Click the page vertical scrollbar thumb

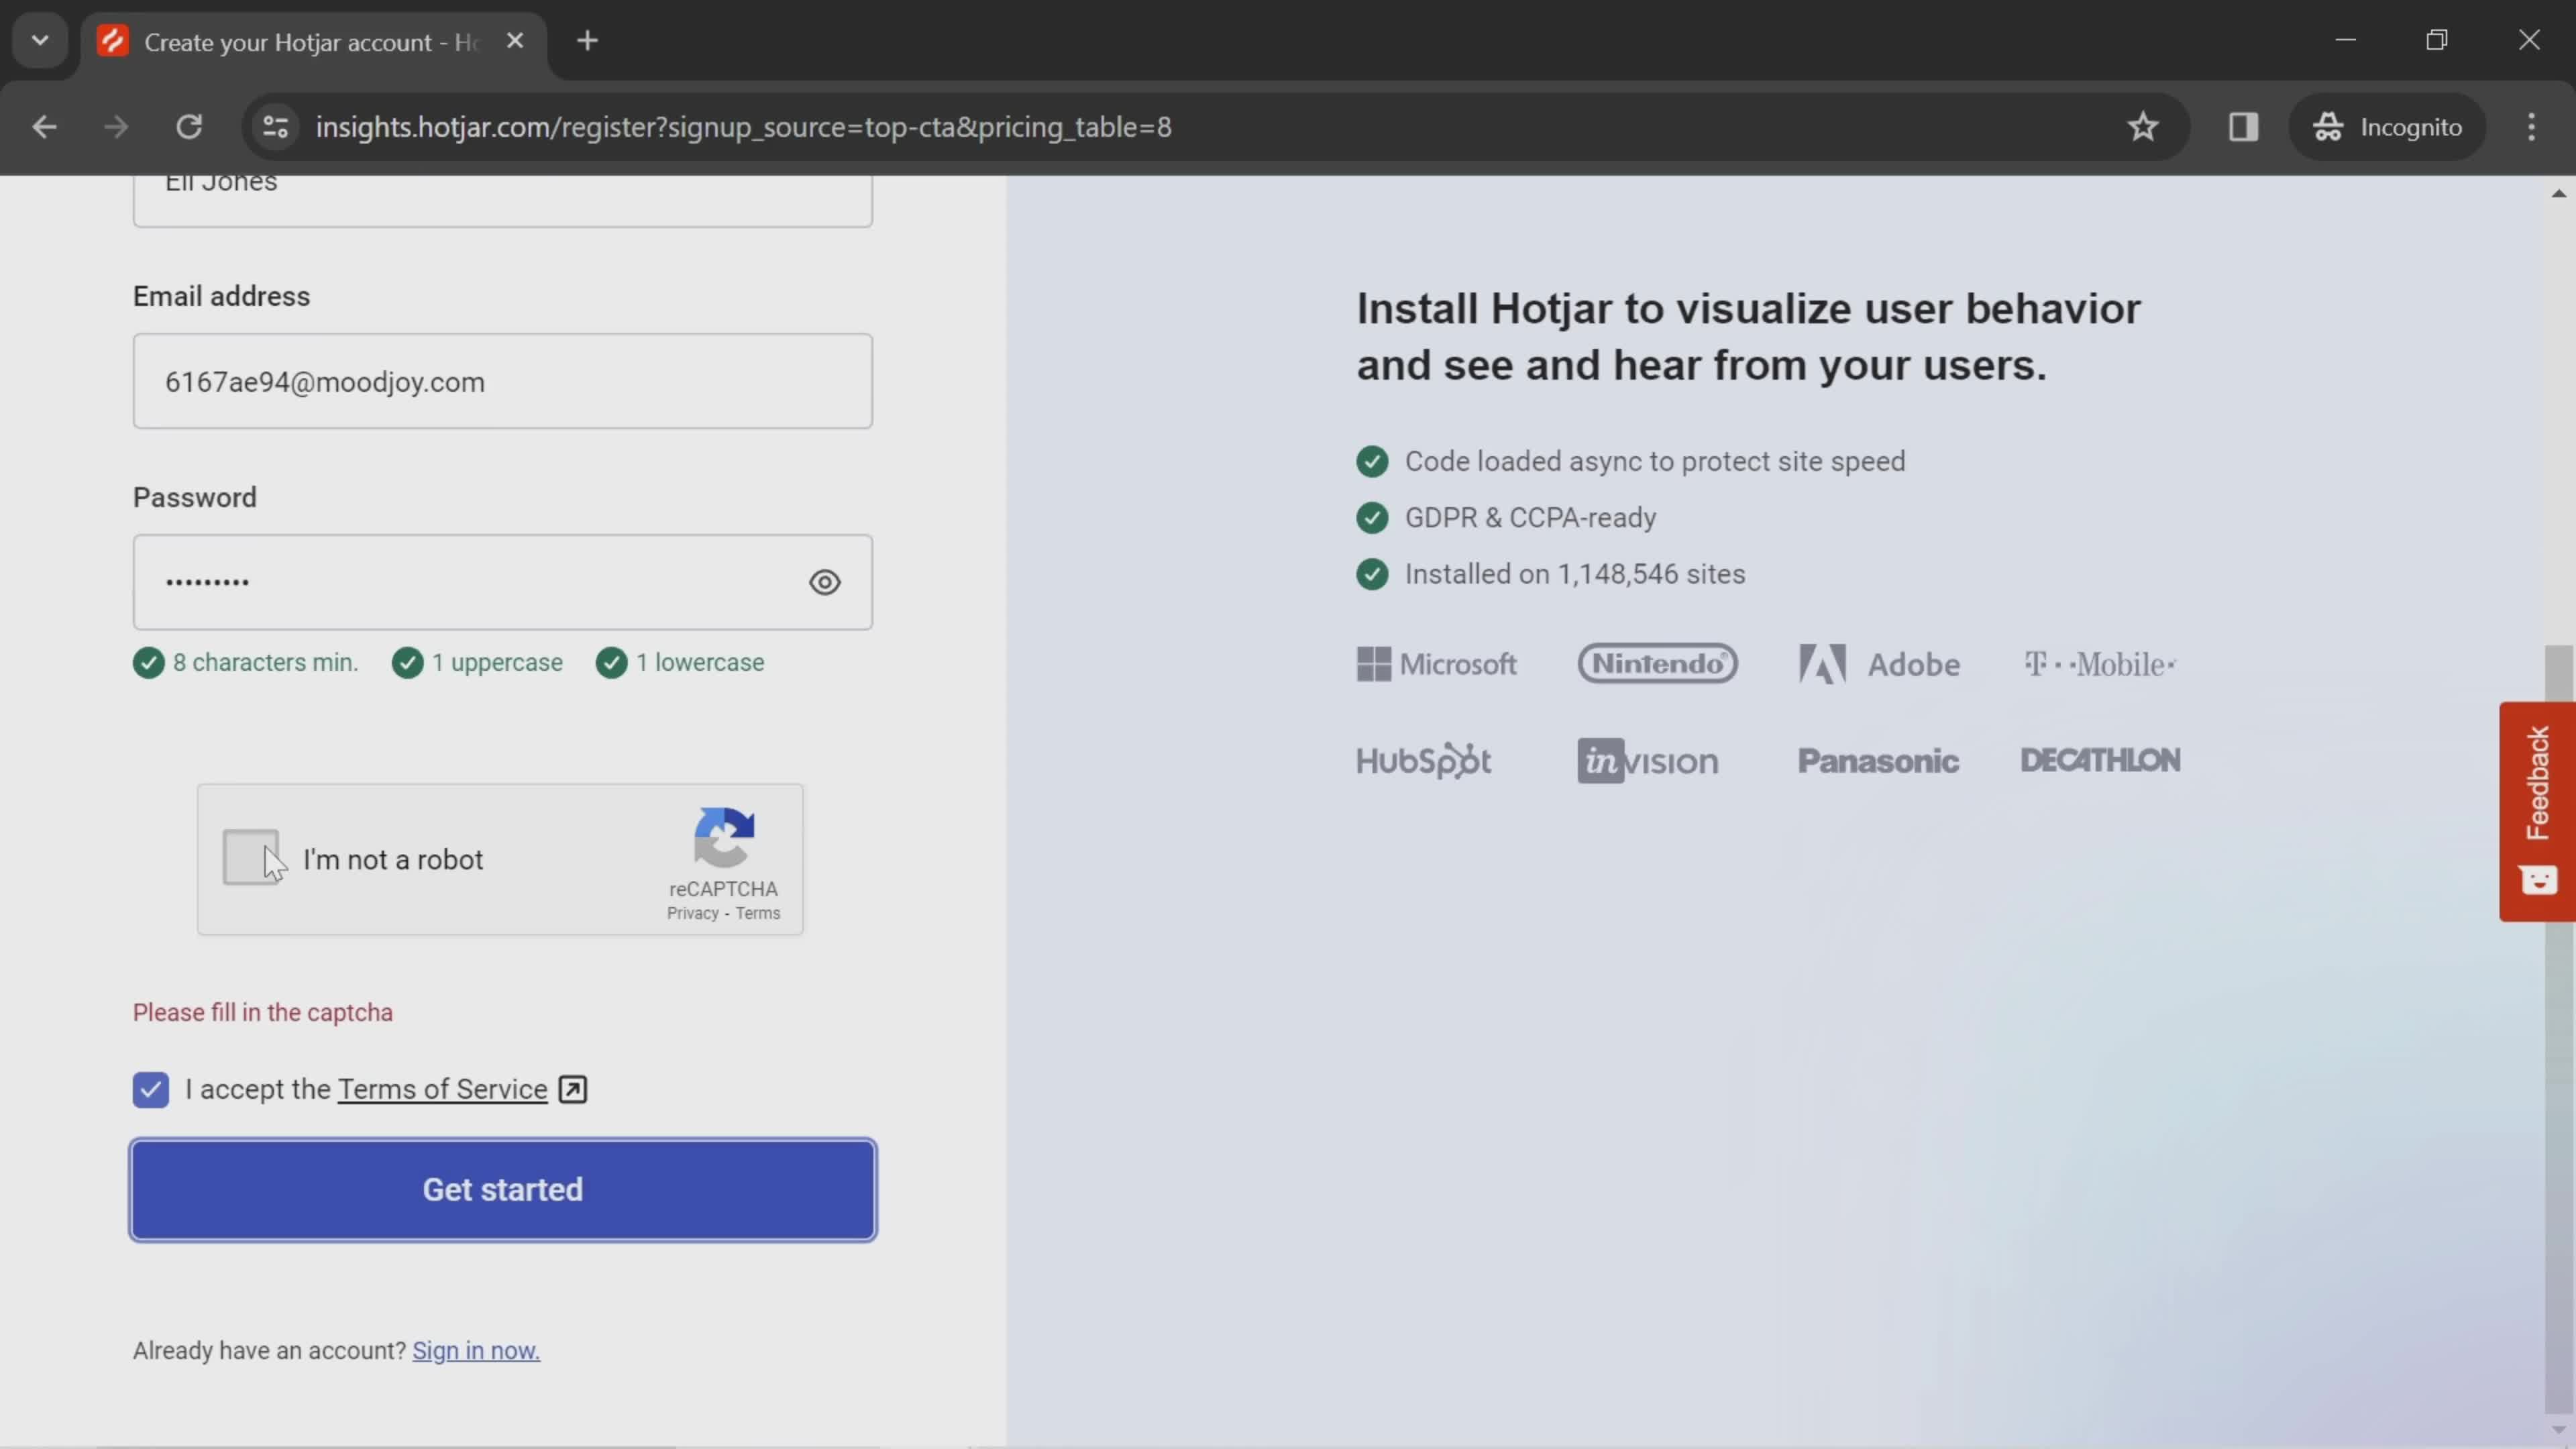click(x=2559, y=1030)
